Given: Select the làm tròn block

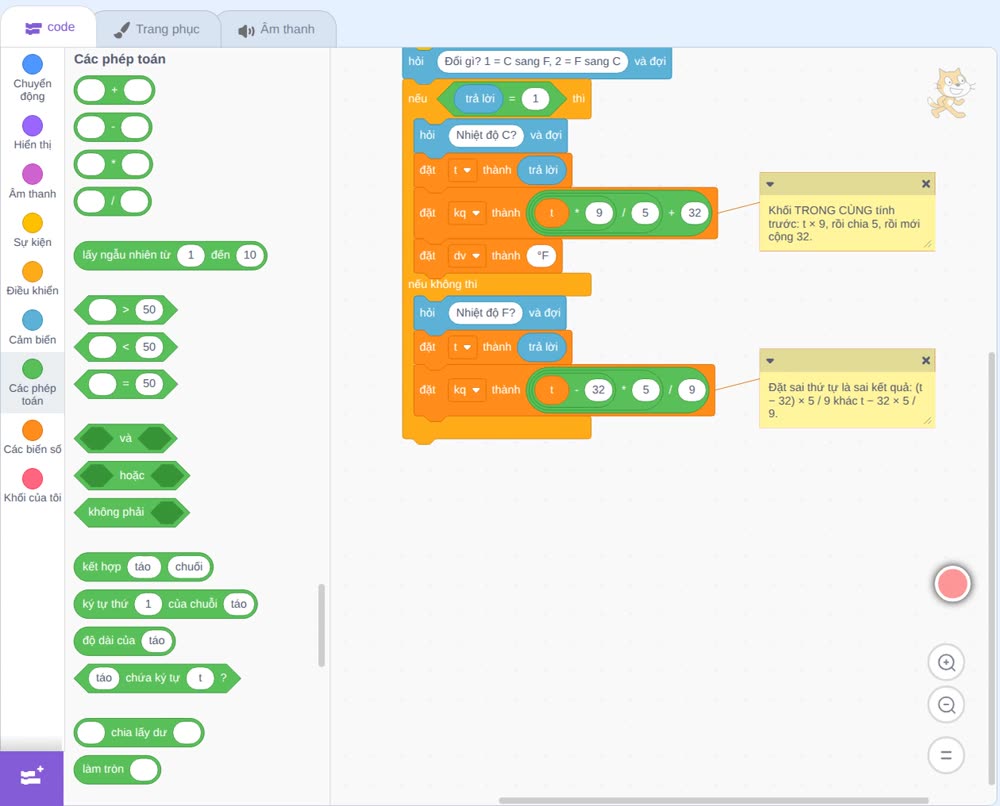Looking at the screenshot, I should 117,770.
